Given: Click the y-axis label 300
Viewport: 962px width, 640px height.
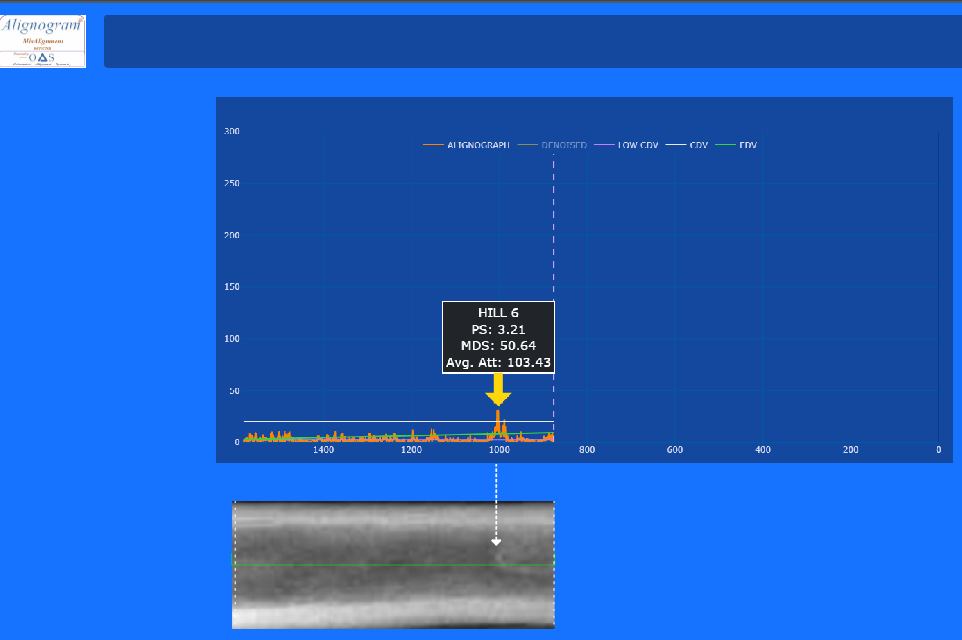Looking at the screenshot, I should pos(232,131).
